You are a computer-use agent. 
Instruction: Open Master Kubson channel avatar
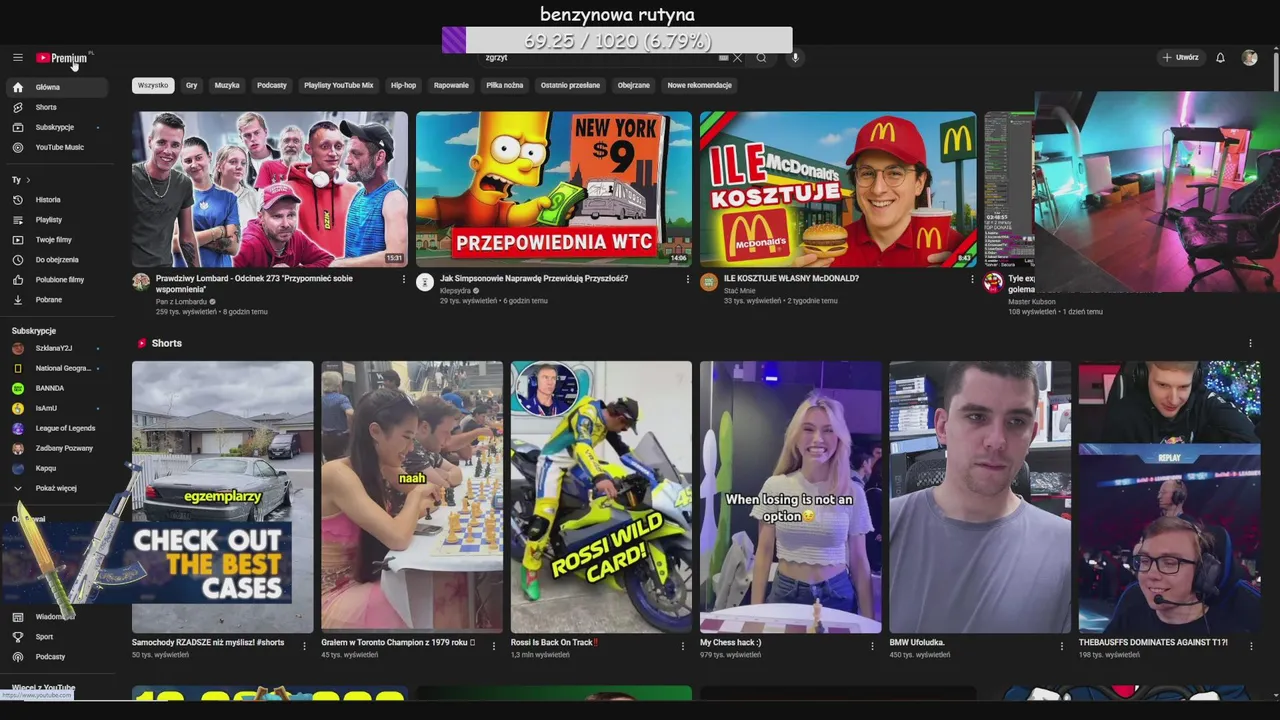pyautogui.click(x=993, y=283)
